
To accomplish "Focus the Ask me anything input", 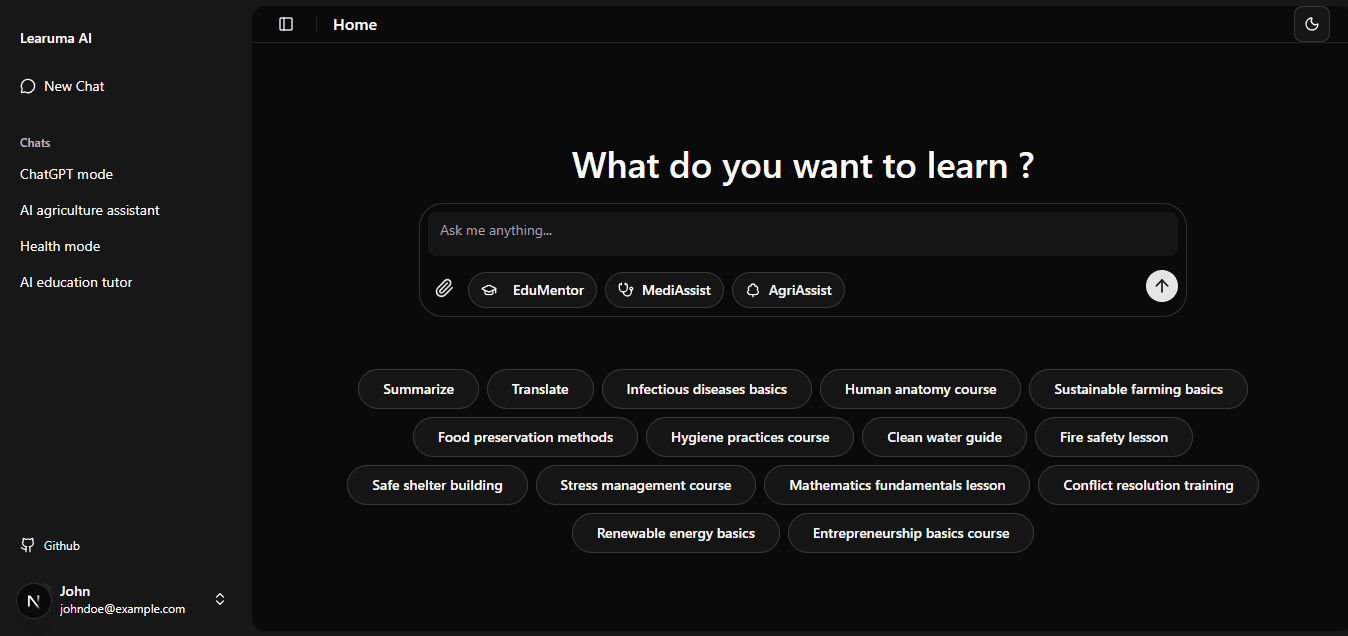I will click(x=802, y=231).
